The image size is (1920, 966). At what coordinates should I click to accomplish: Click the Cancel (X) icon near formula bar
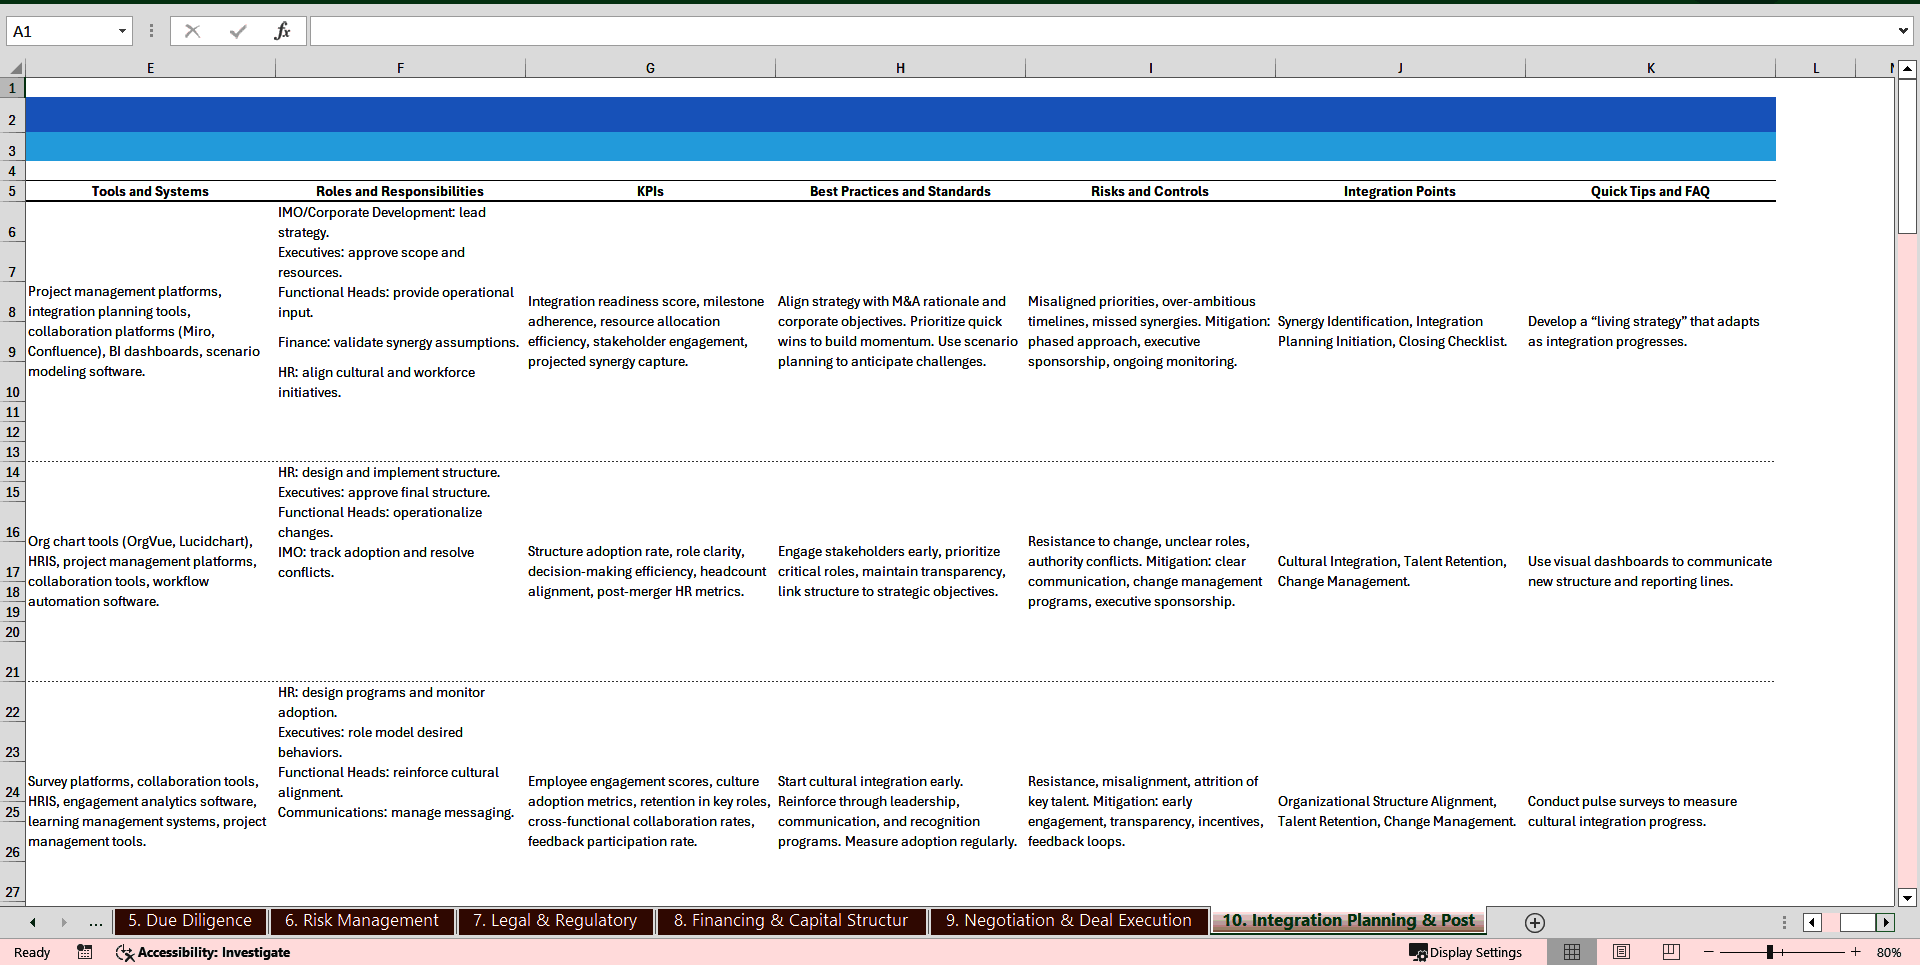[191, 31]
